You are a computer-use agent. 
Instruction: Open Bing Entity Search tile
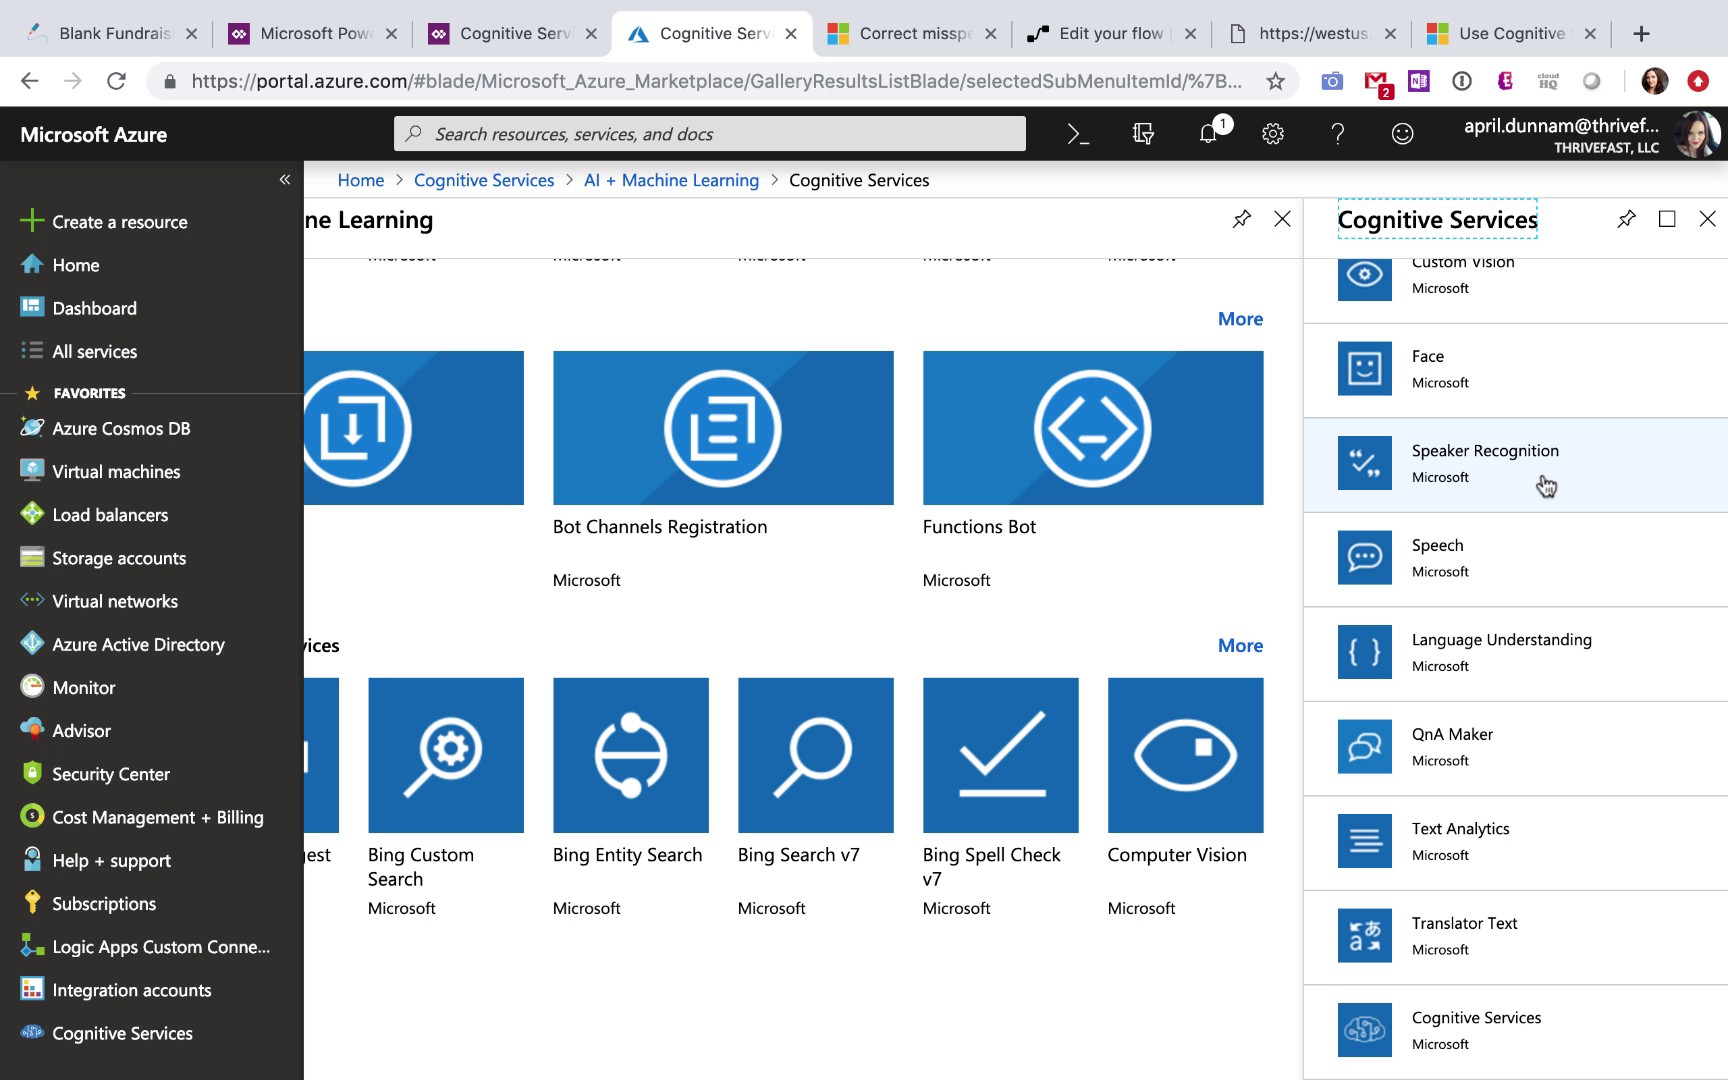[x=631, y=797]
